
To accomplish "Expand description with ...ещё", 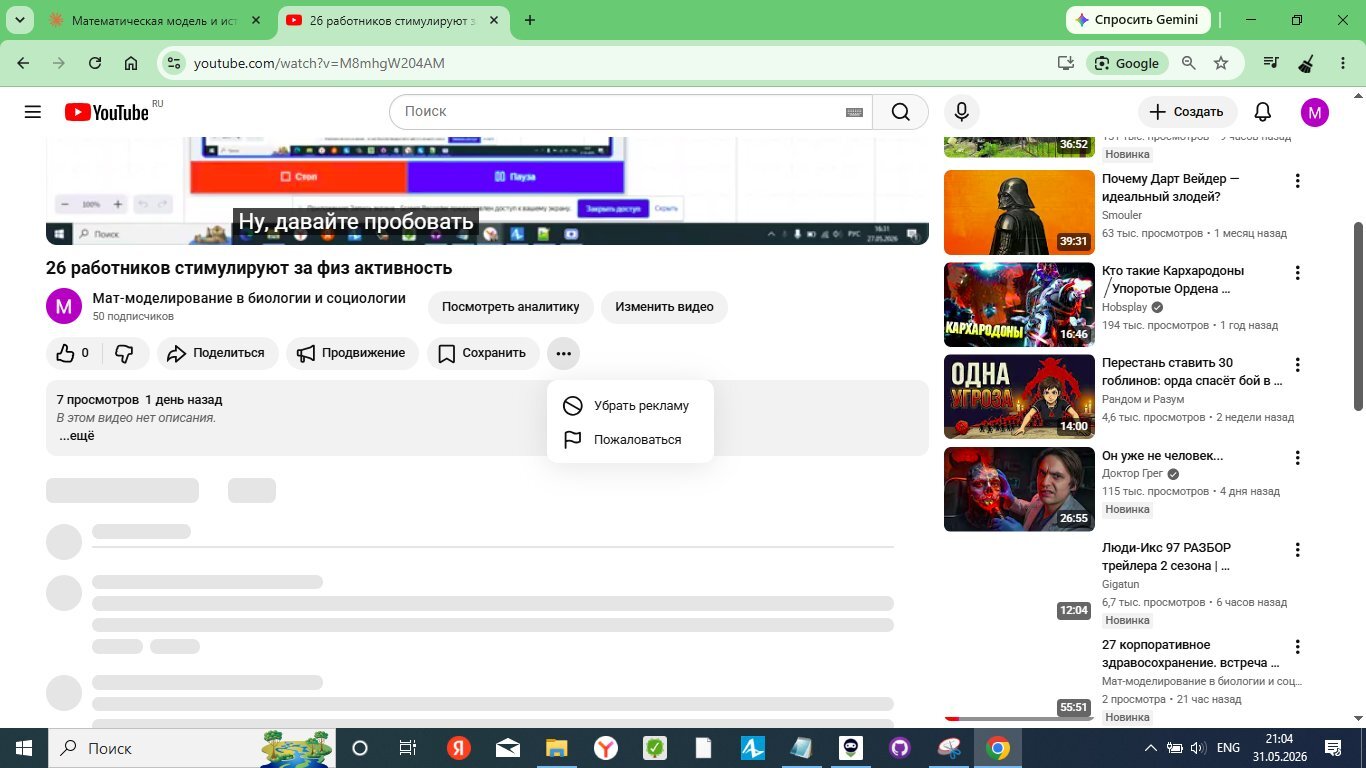I will [x=77, y=436].
